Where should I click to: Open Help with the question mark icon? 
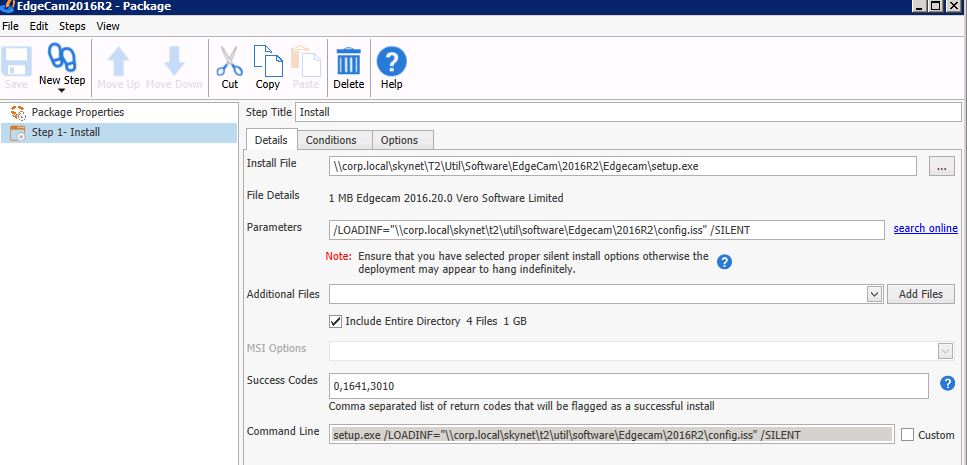pyautogui.click(x=391, y=60)
